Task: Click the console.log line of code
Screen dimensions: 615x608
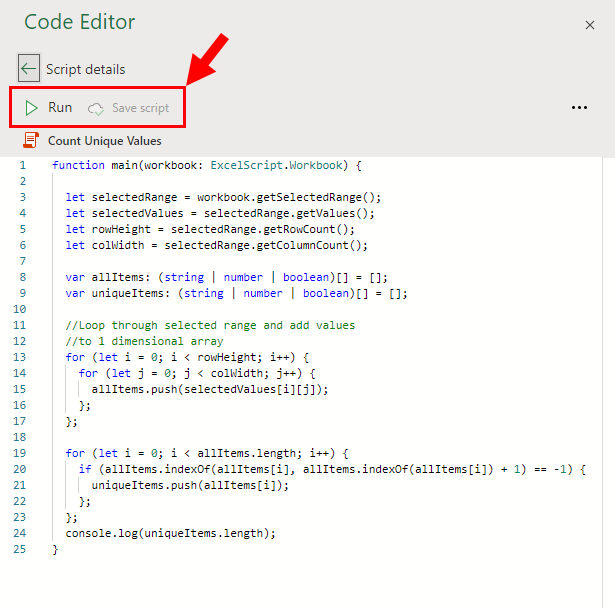Action: click(x=171, y=533)
